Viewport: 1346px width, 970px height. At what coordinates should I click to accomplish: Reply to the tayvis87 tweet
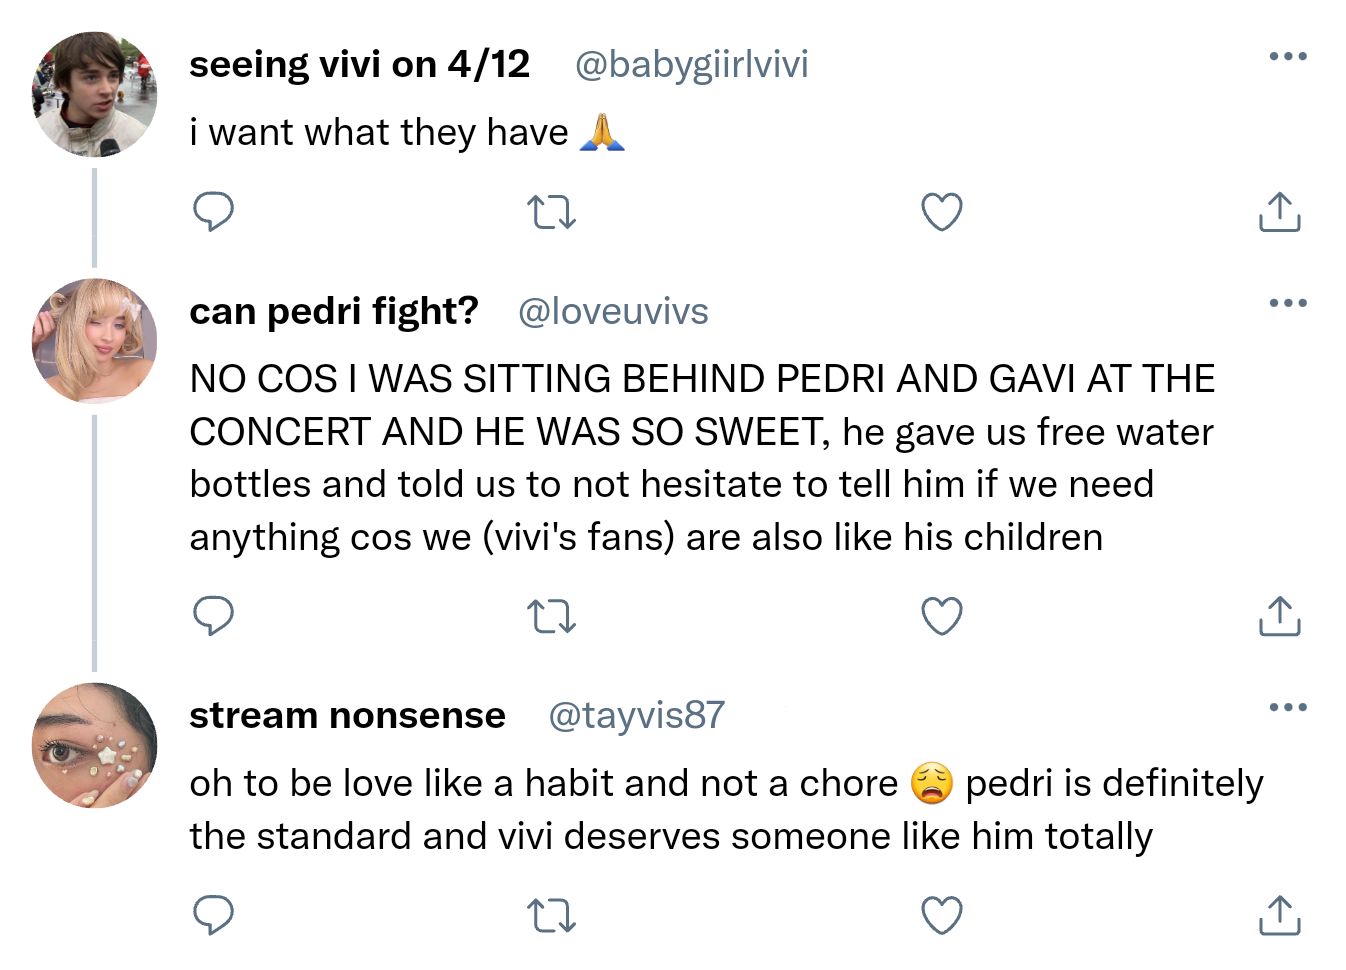pyautogui.click(x=213, y=914)
